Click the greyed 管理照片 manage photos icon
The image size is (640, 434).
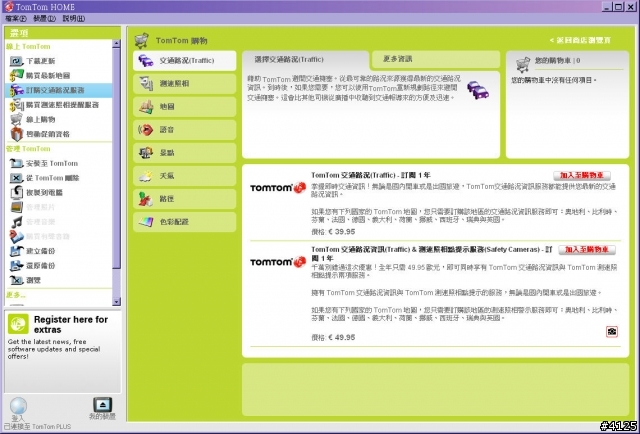16,207
